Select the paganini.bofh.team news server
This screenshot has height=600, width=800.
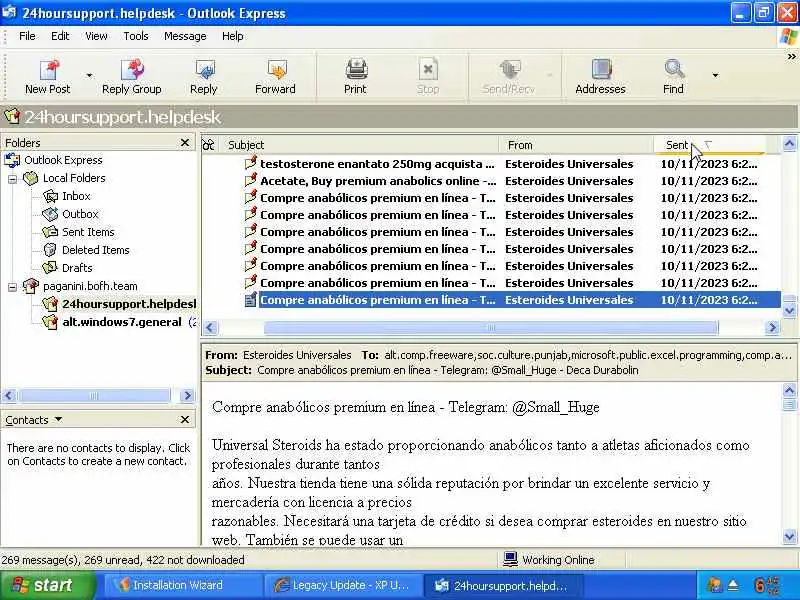coord(90,286)
